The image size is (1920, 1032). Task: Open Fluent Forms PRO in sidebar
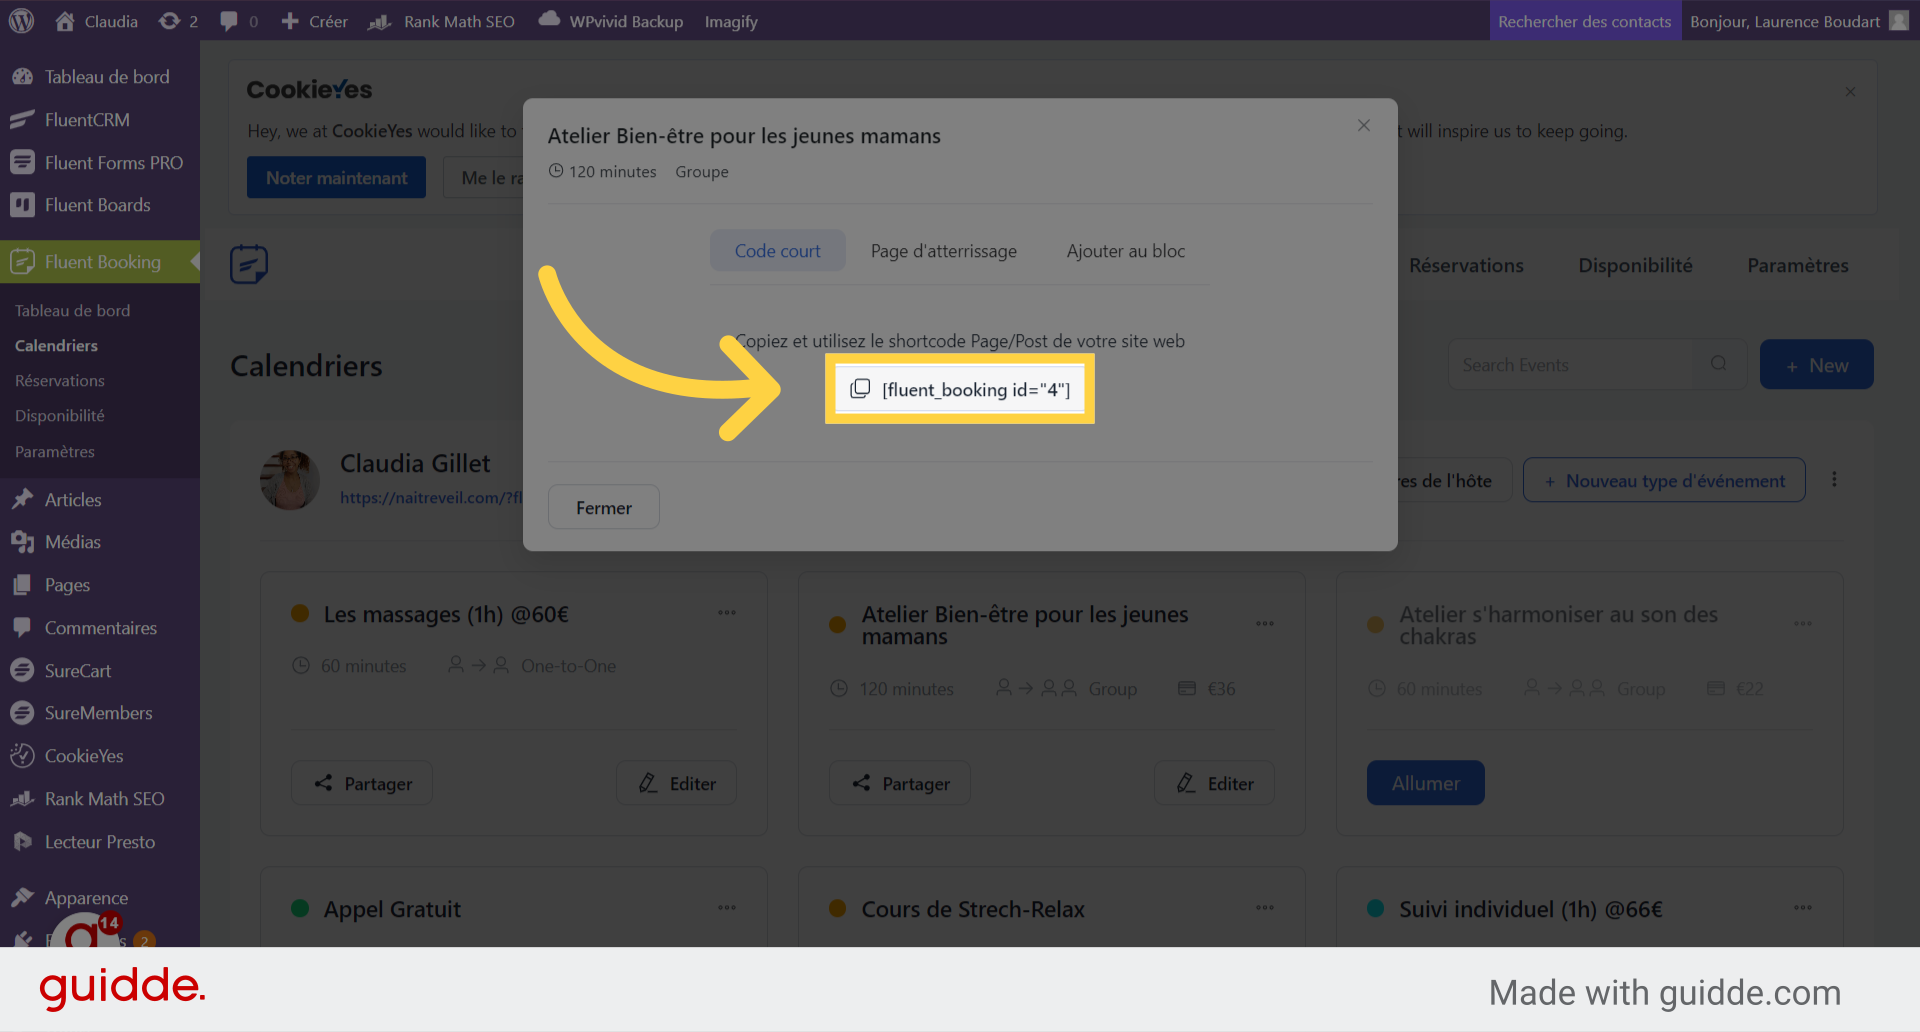[100, 163]
